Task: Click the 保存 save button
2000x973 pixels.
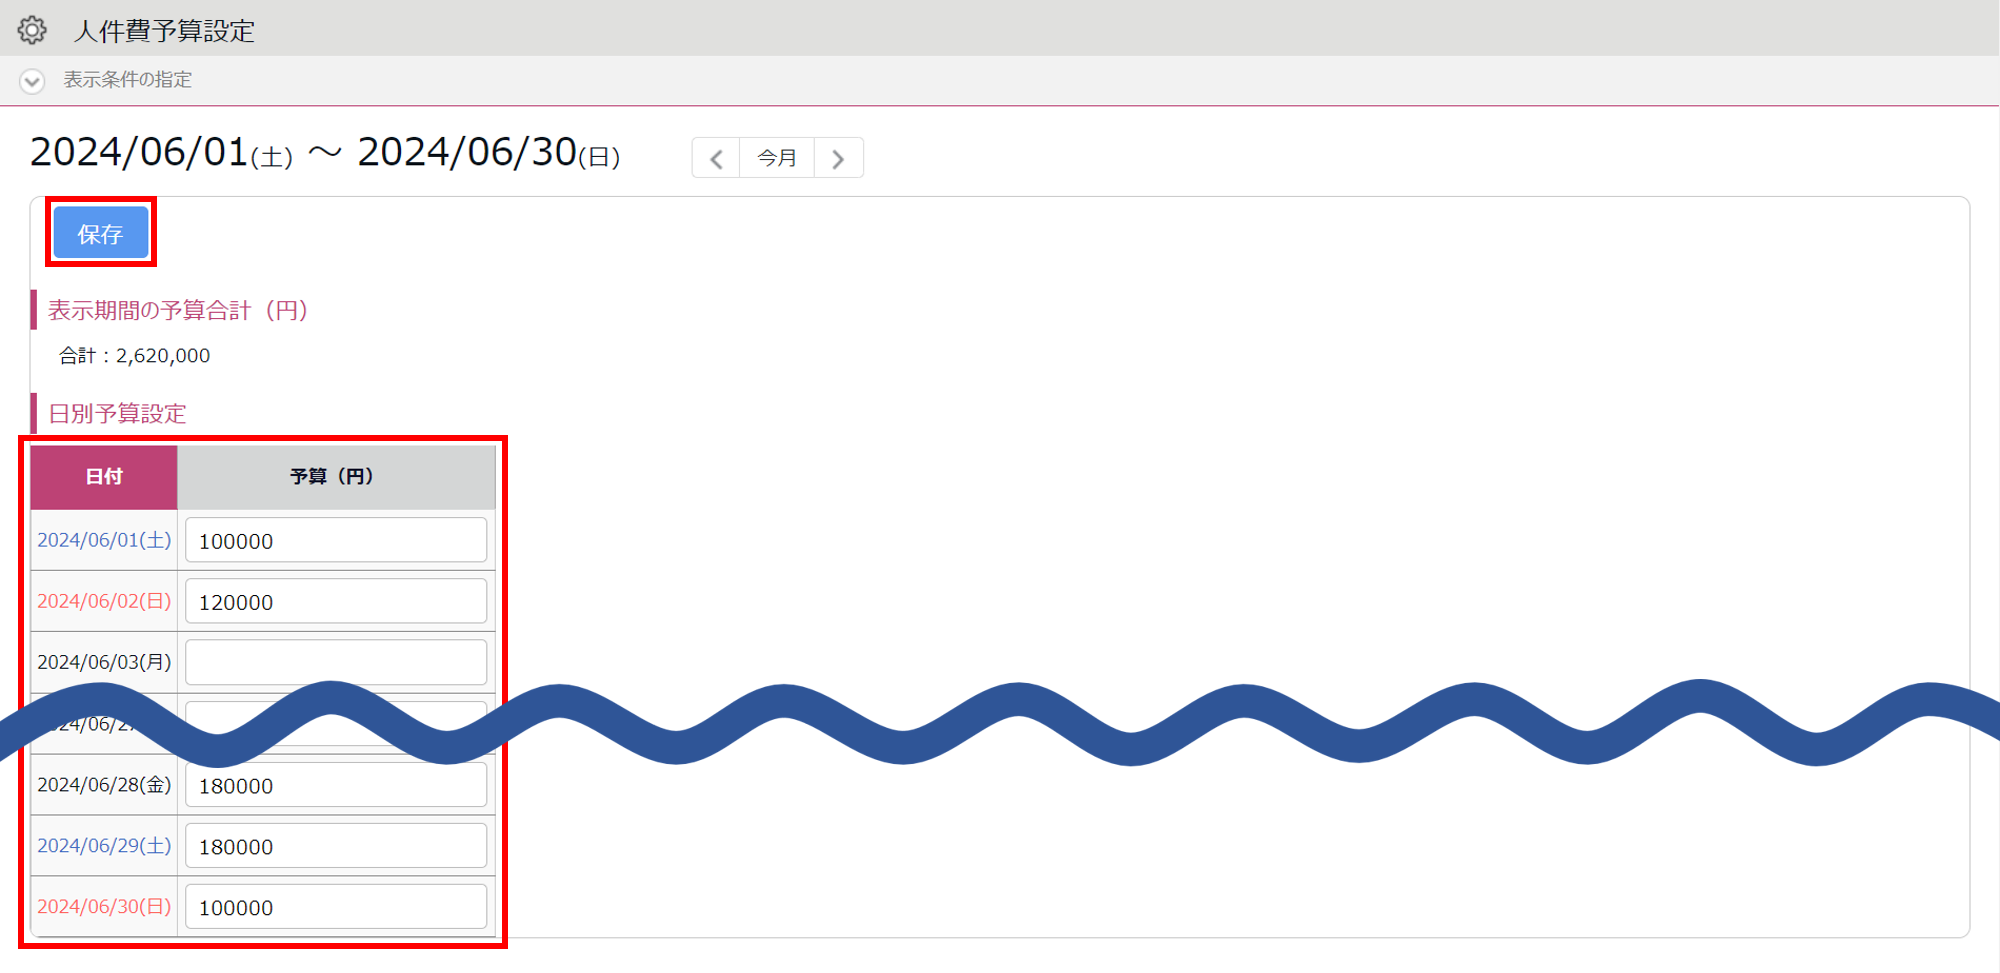Action: [100, 233]
